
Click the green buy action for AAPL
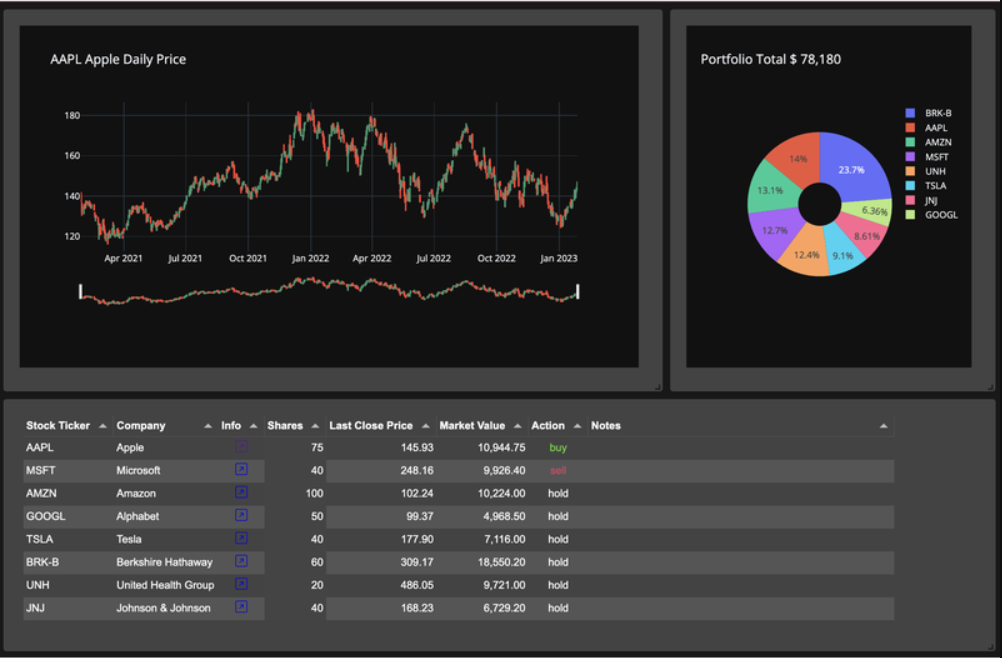click(x=558, y=448)
